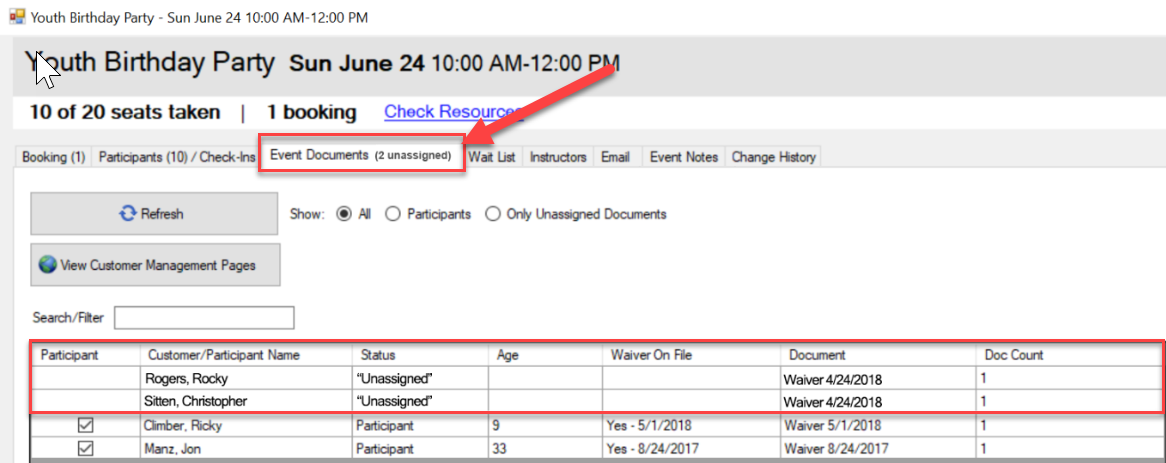Viewport: 1166px width, 463px height.
Task: Click Waiver 5/1/2018 document cell
Action: click(x=878, y=426)
